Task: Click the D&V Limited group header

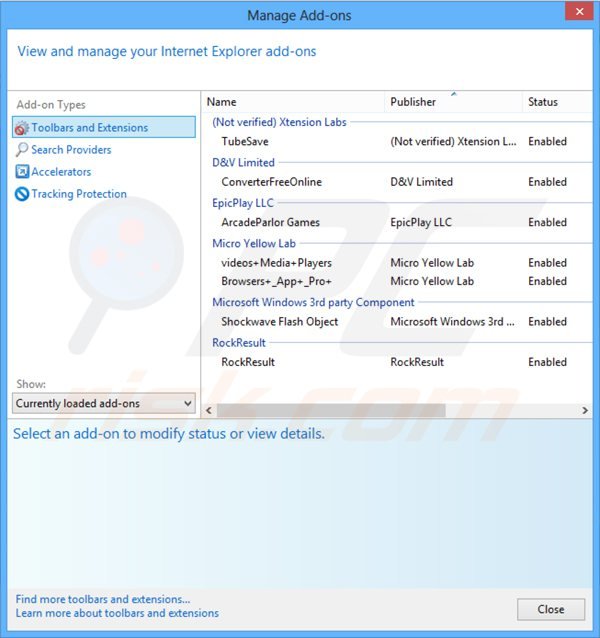Action: [243, 162]
